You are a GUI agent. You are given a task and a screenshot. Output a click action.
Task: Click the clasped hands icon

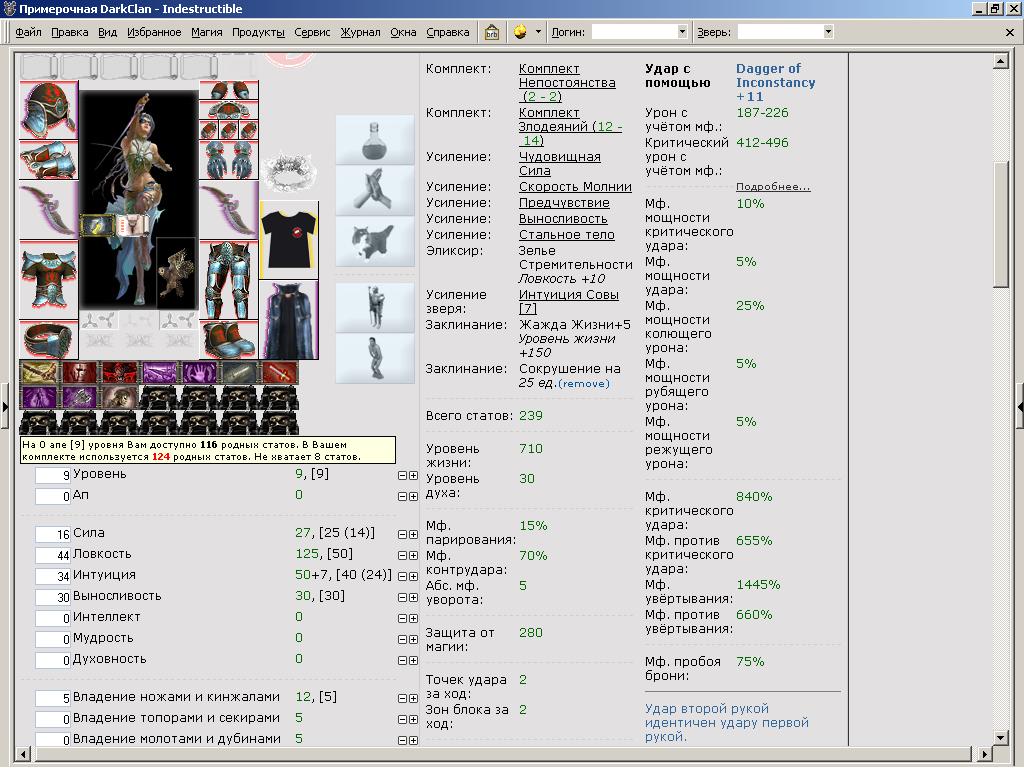pos(375,191)
